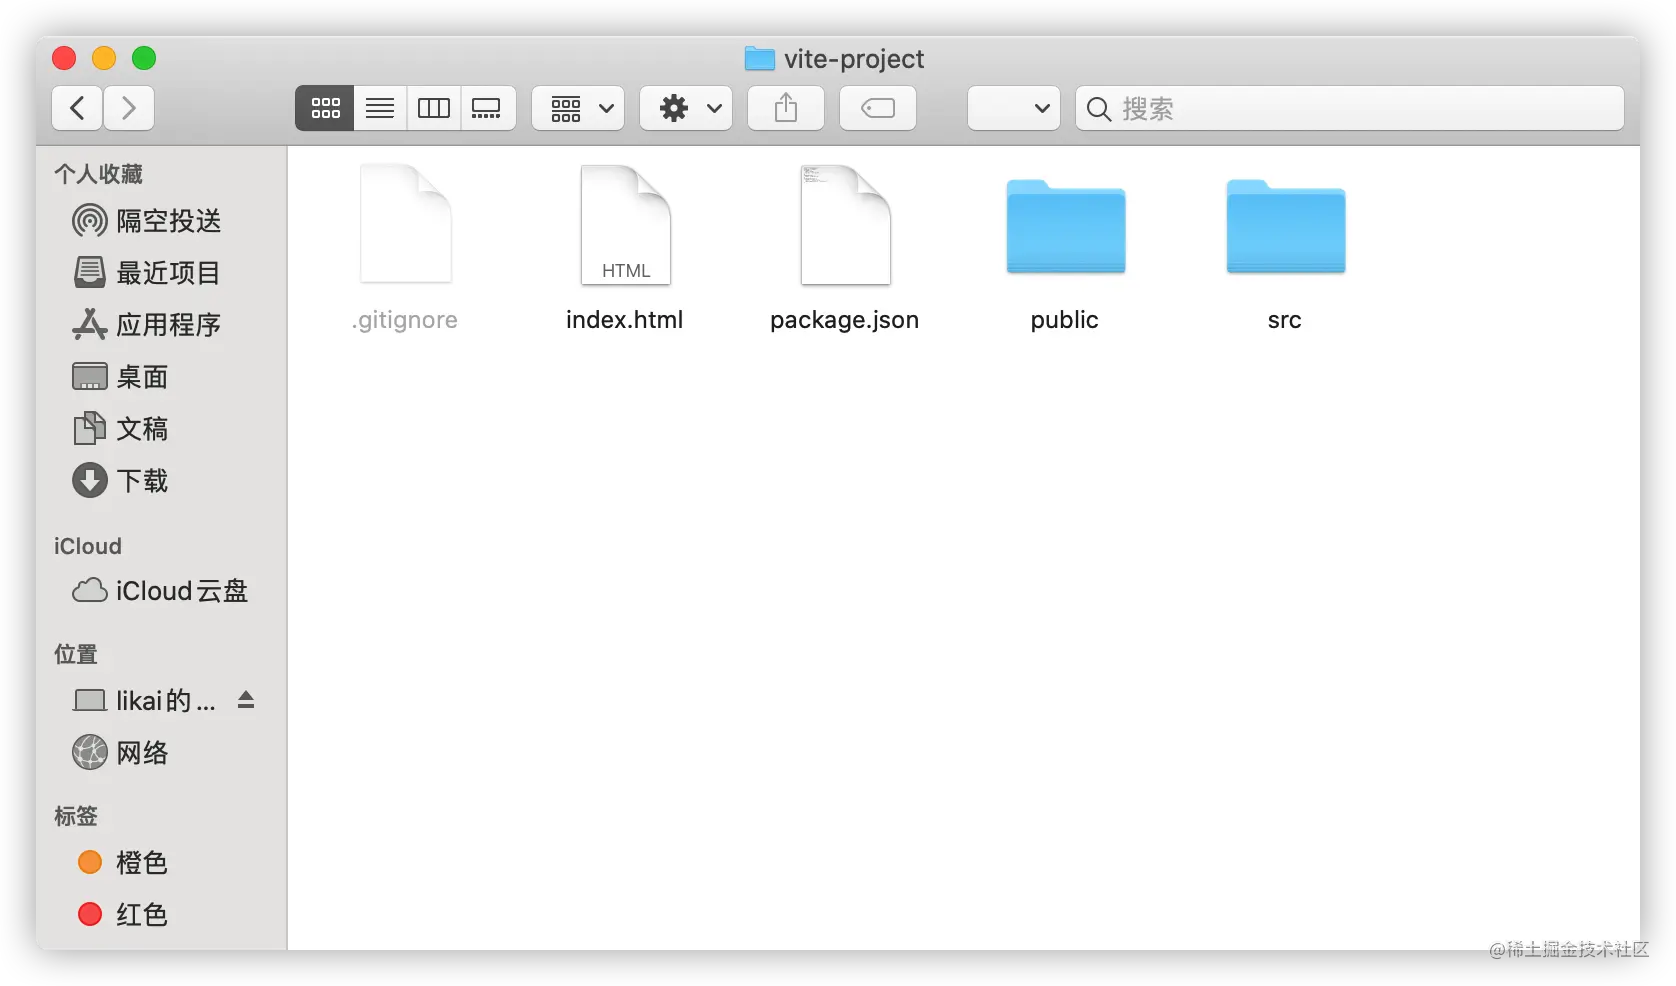Select the likai的… computer in the sidebar

(145, 701)
